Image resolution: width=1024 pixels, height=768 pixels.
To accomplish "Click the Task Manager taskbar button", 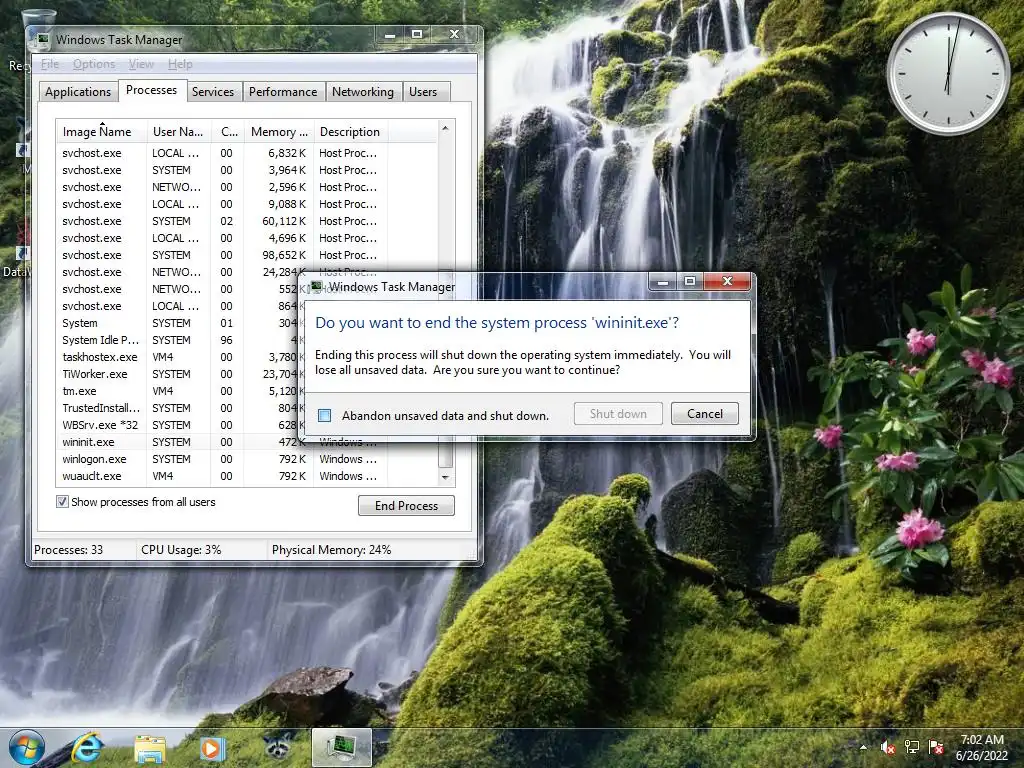I will [x=342, y=748].
